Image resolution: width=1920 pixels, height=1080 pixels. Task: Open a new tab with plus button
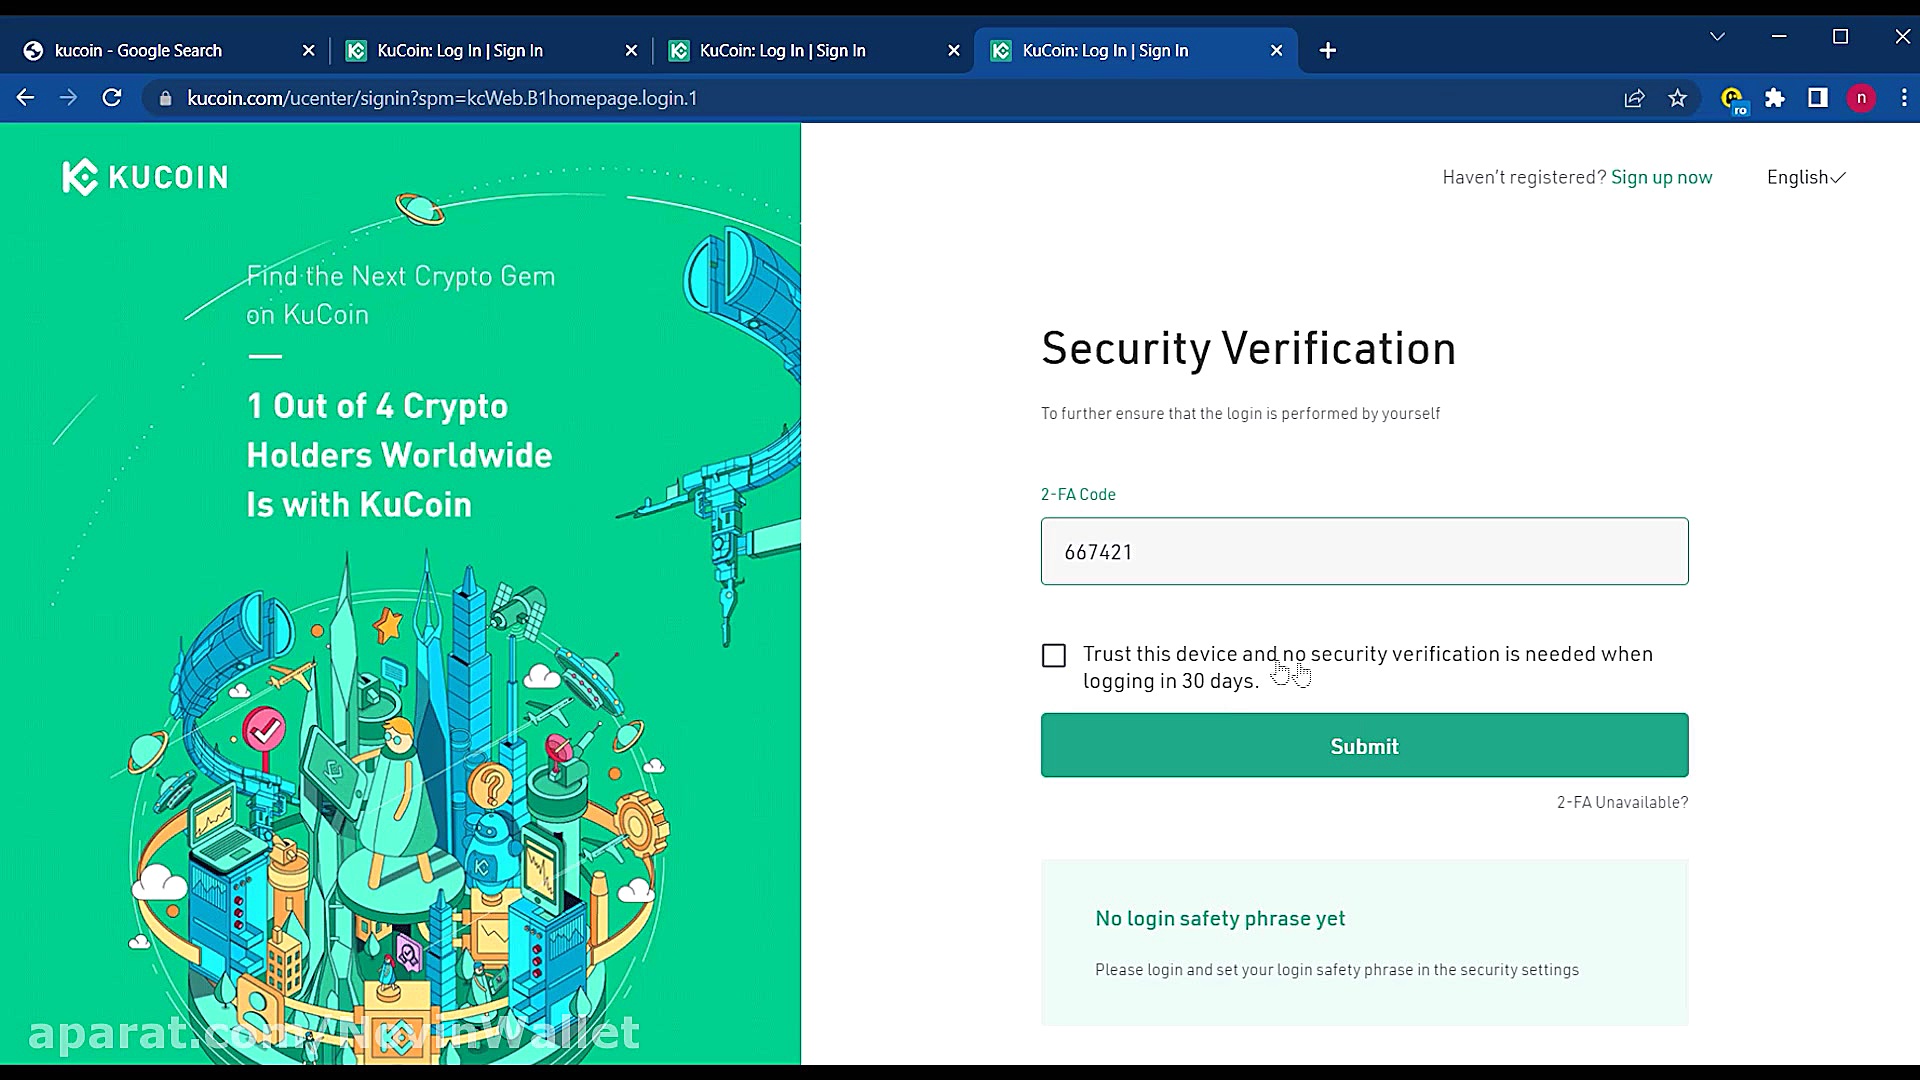coord(1328,50)
